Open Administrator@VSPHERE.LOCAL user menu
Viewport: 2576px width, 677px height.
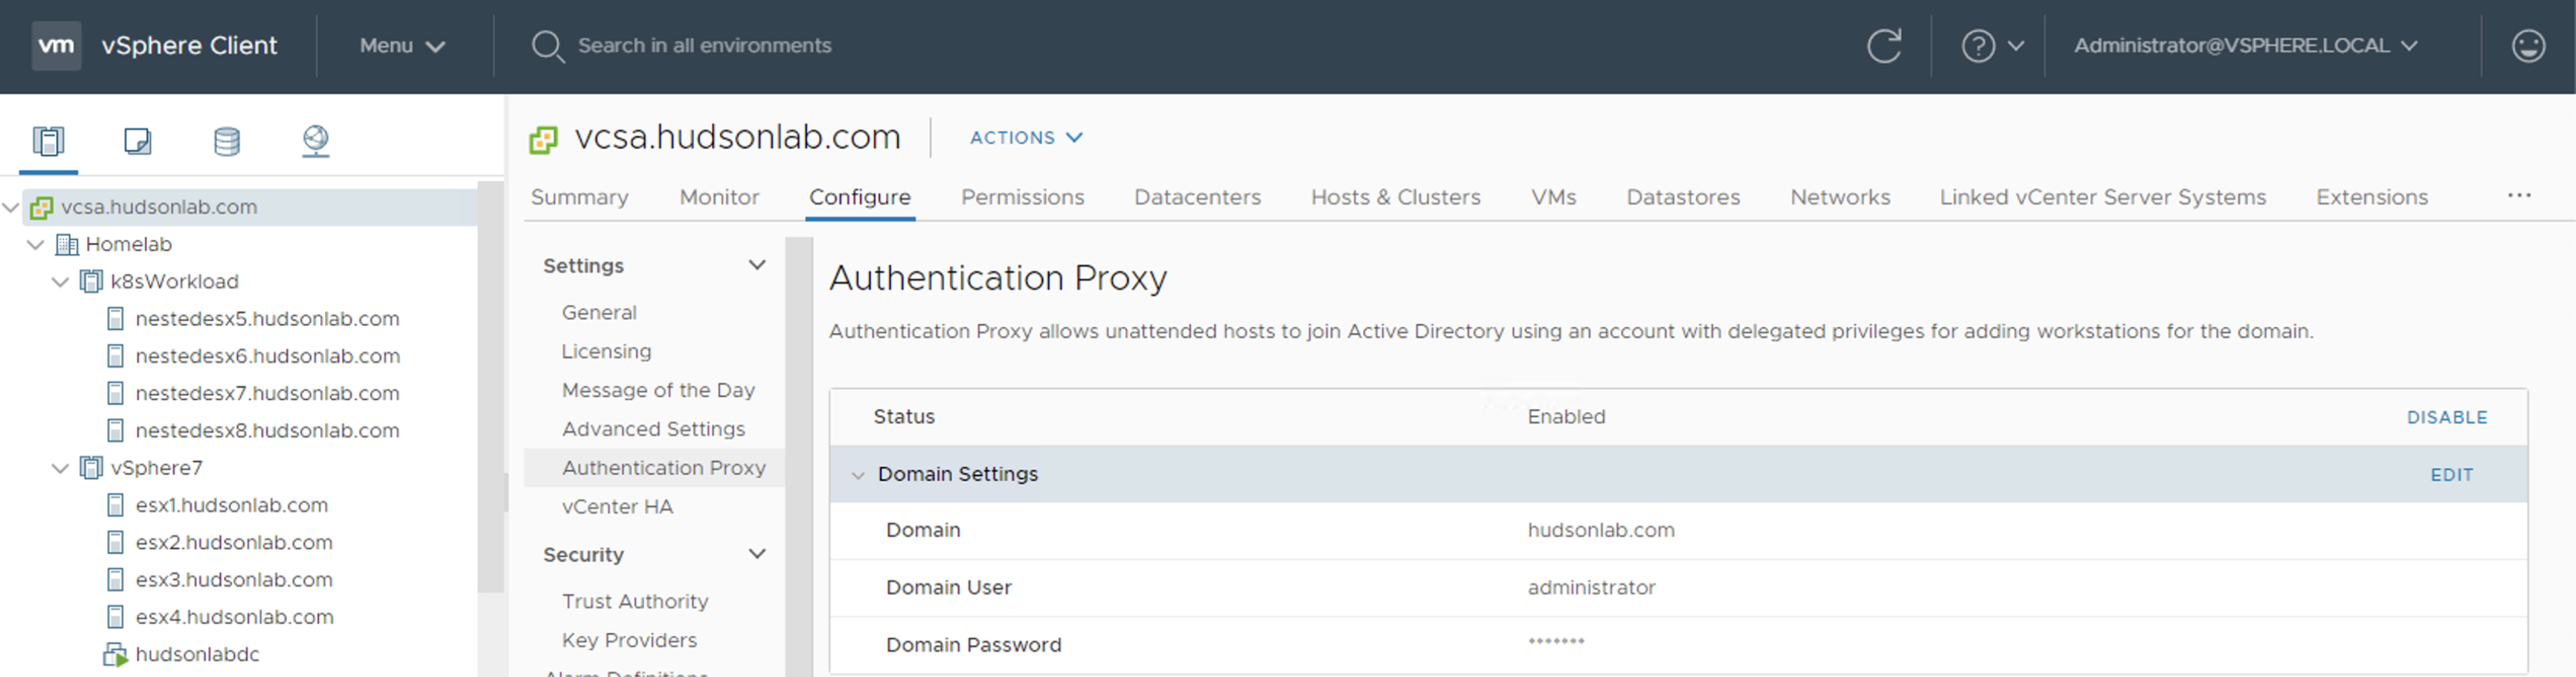[2245, 46]
